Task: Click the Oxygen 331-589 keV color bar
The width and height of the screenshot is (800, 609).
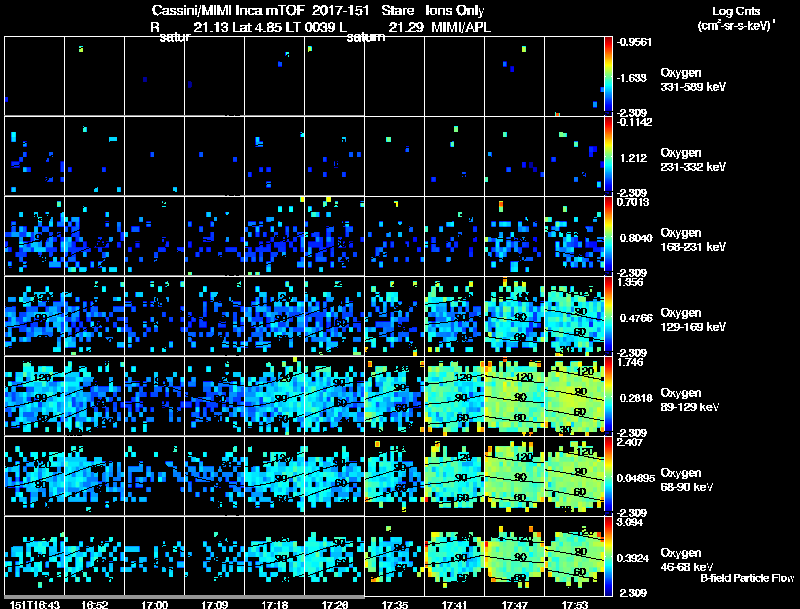Action: [608, 76]
